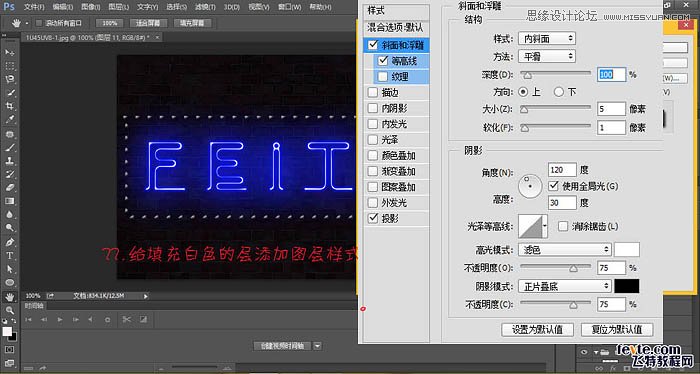The image size is (700, 374).
Task: Open 方法 dropdown showing 平滑
Action: coord(546,56)
